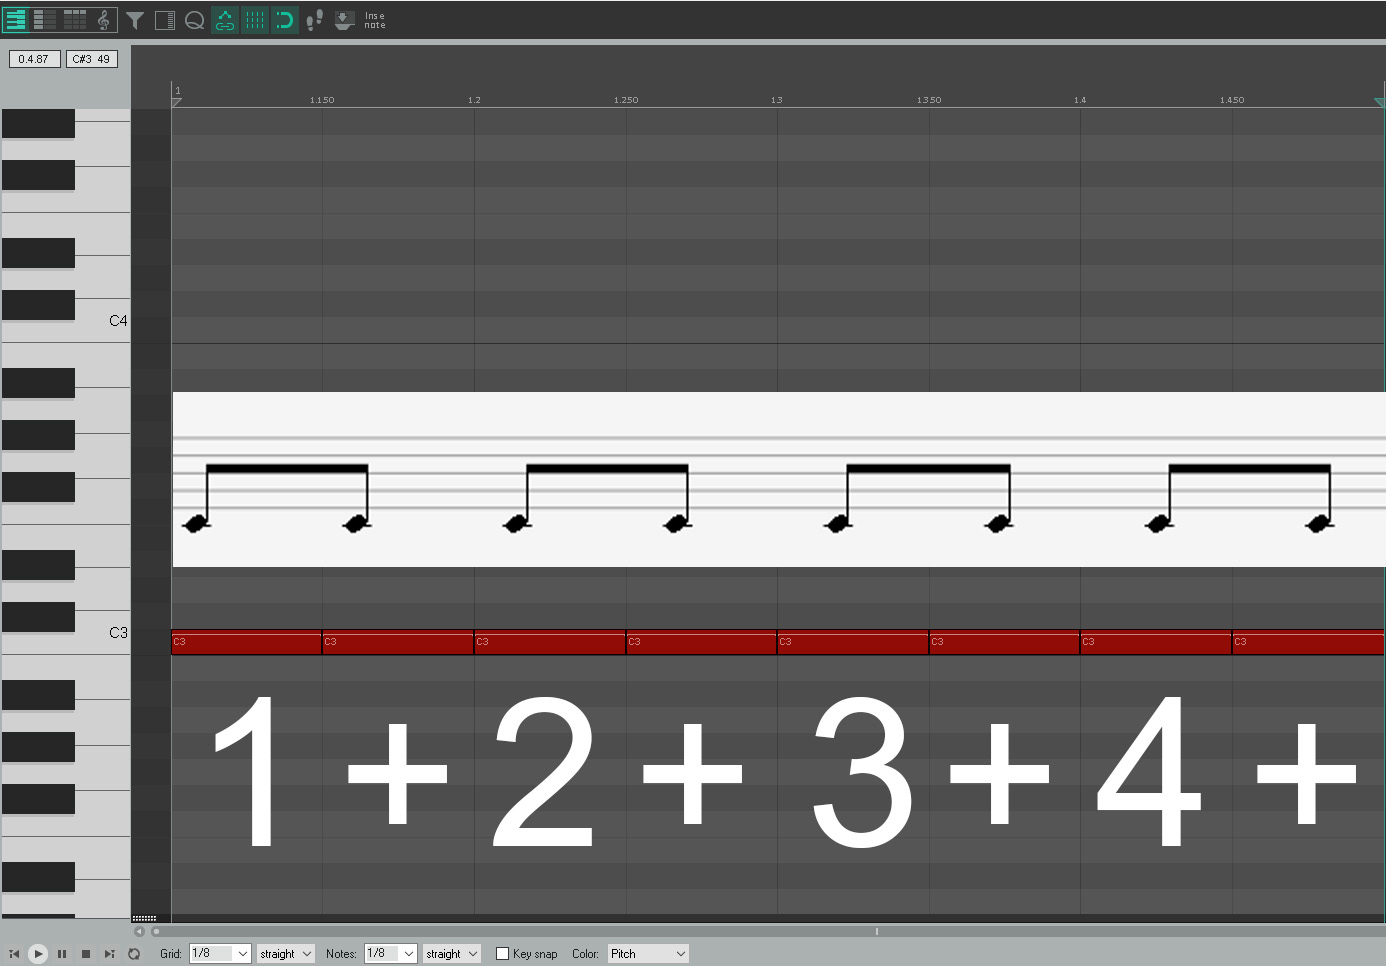Toggle repeat loop in transport
The height and width of the screenshot is (966, 1386).
[134, 954]
